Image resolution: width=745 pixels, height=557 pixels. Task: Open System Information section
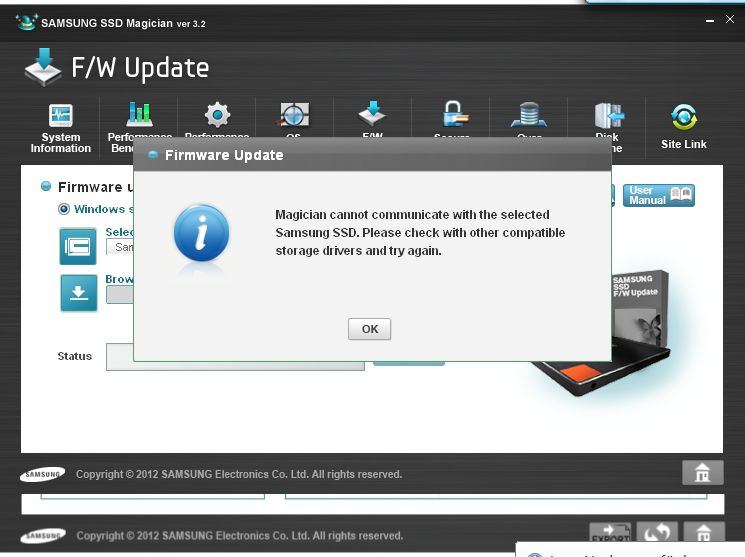point(60,128)
